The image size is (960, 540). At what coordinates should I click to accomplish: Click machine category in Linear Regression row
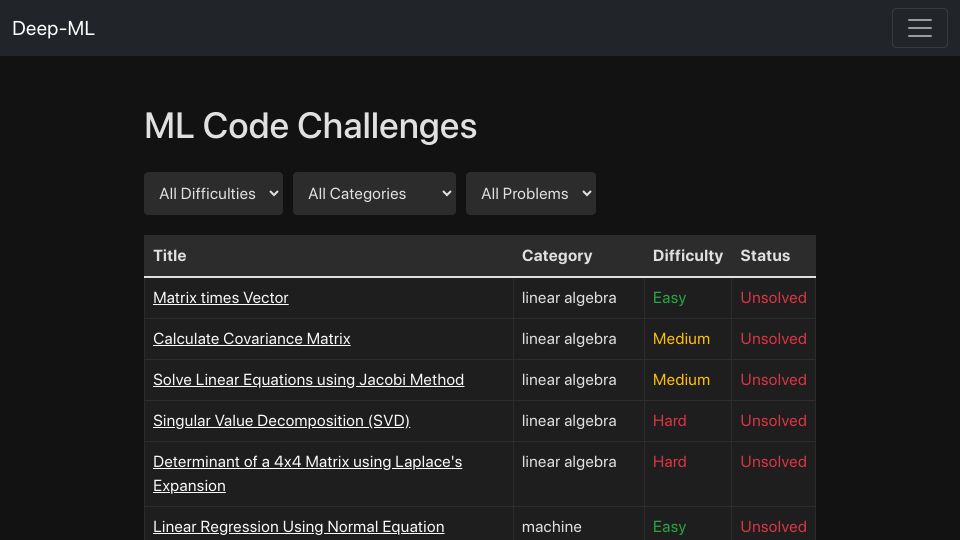(552, 527)
